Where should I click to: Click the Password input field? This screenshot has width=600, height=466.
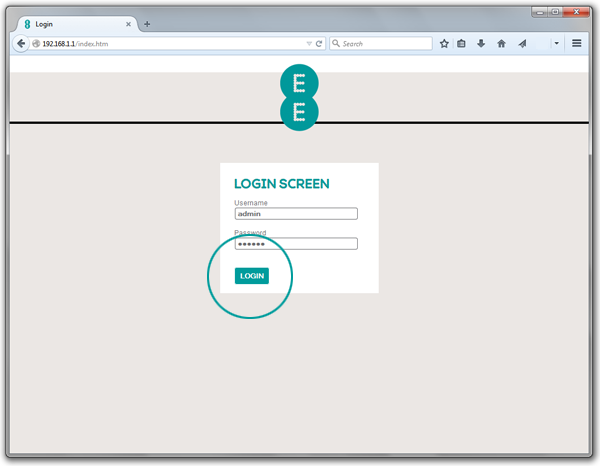[296, 244]
